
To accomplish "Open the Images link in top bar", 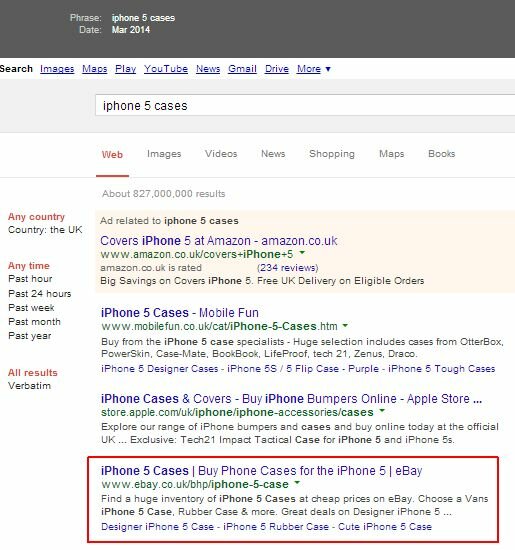I will tap(57, 69).
